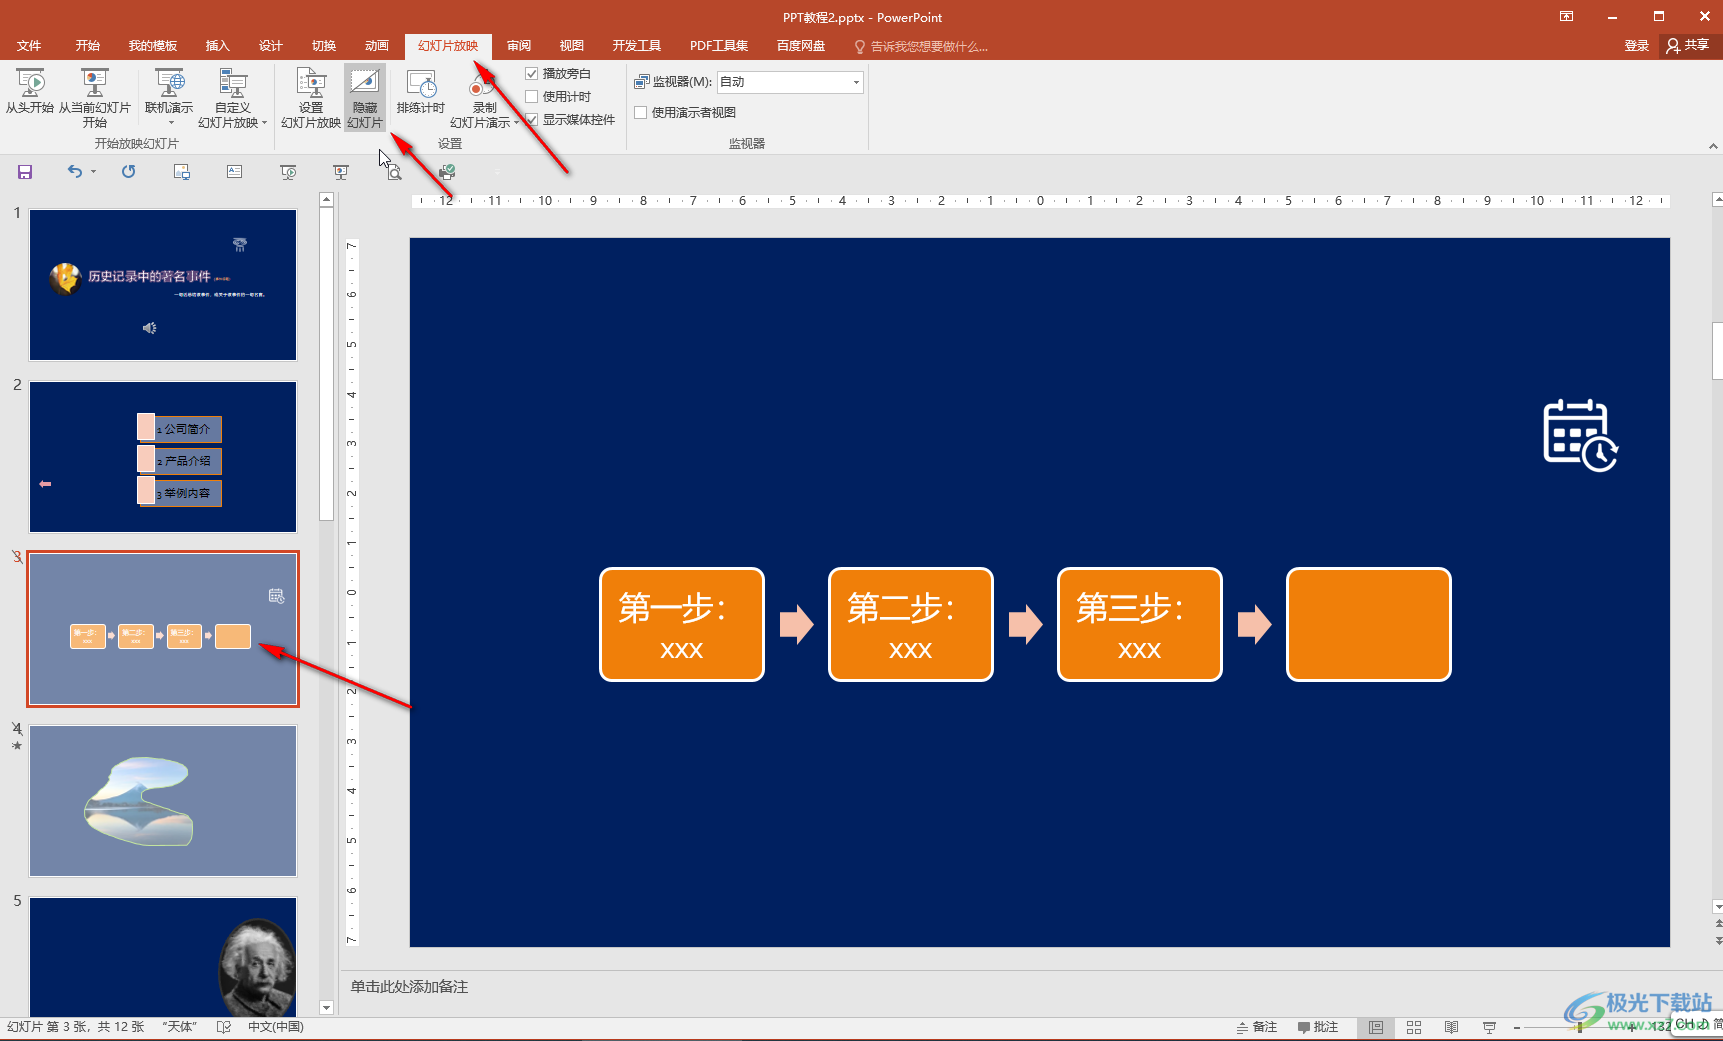
Task: Select the 第二步 orange box
Action: (x=911, y=625)
